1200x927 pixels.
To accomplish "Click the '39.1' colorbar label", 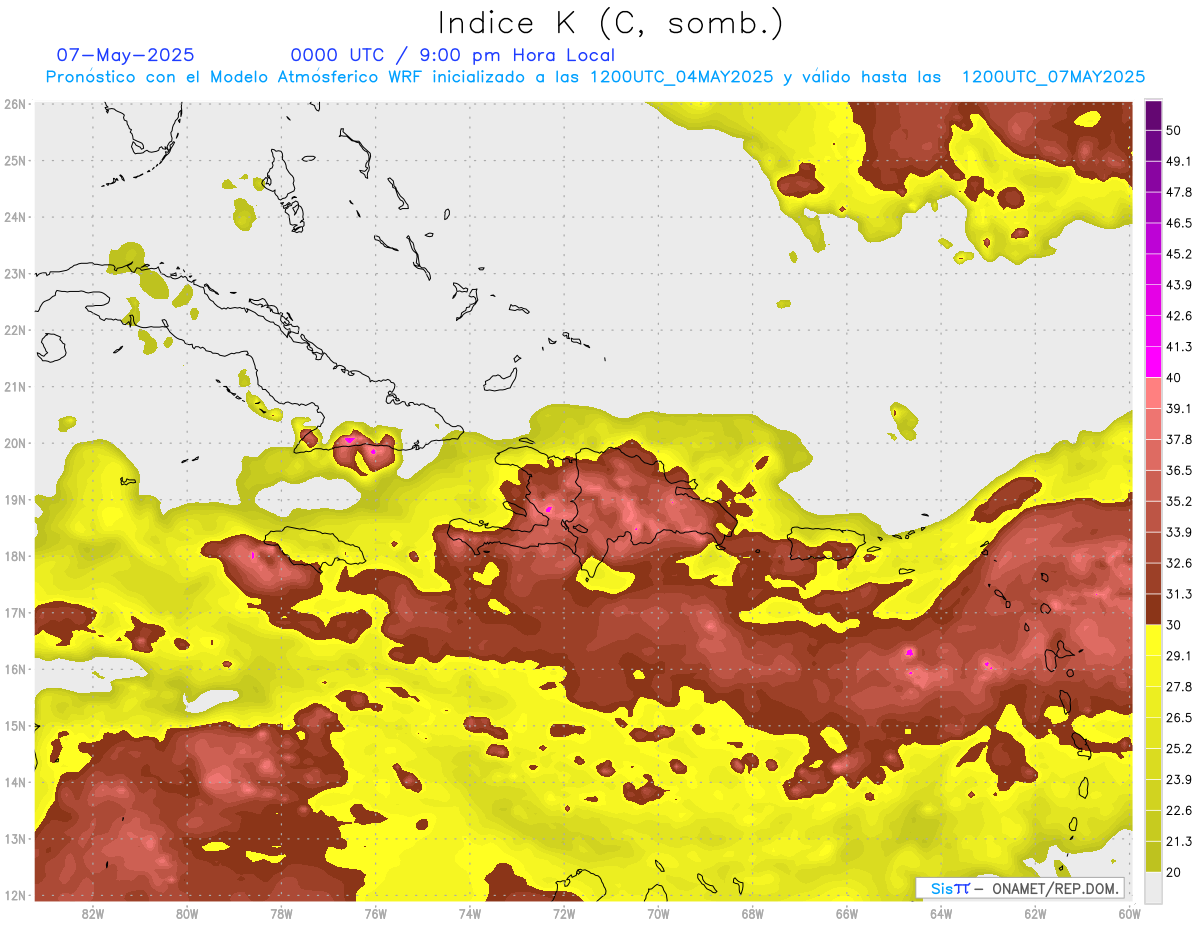I will pos(1179,408).
